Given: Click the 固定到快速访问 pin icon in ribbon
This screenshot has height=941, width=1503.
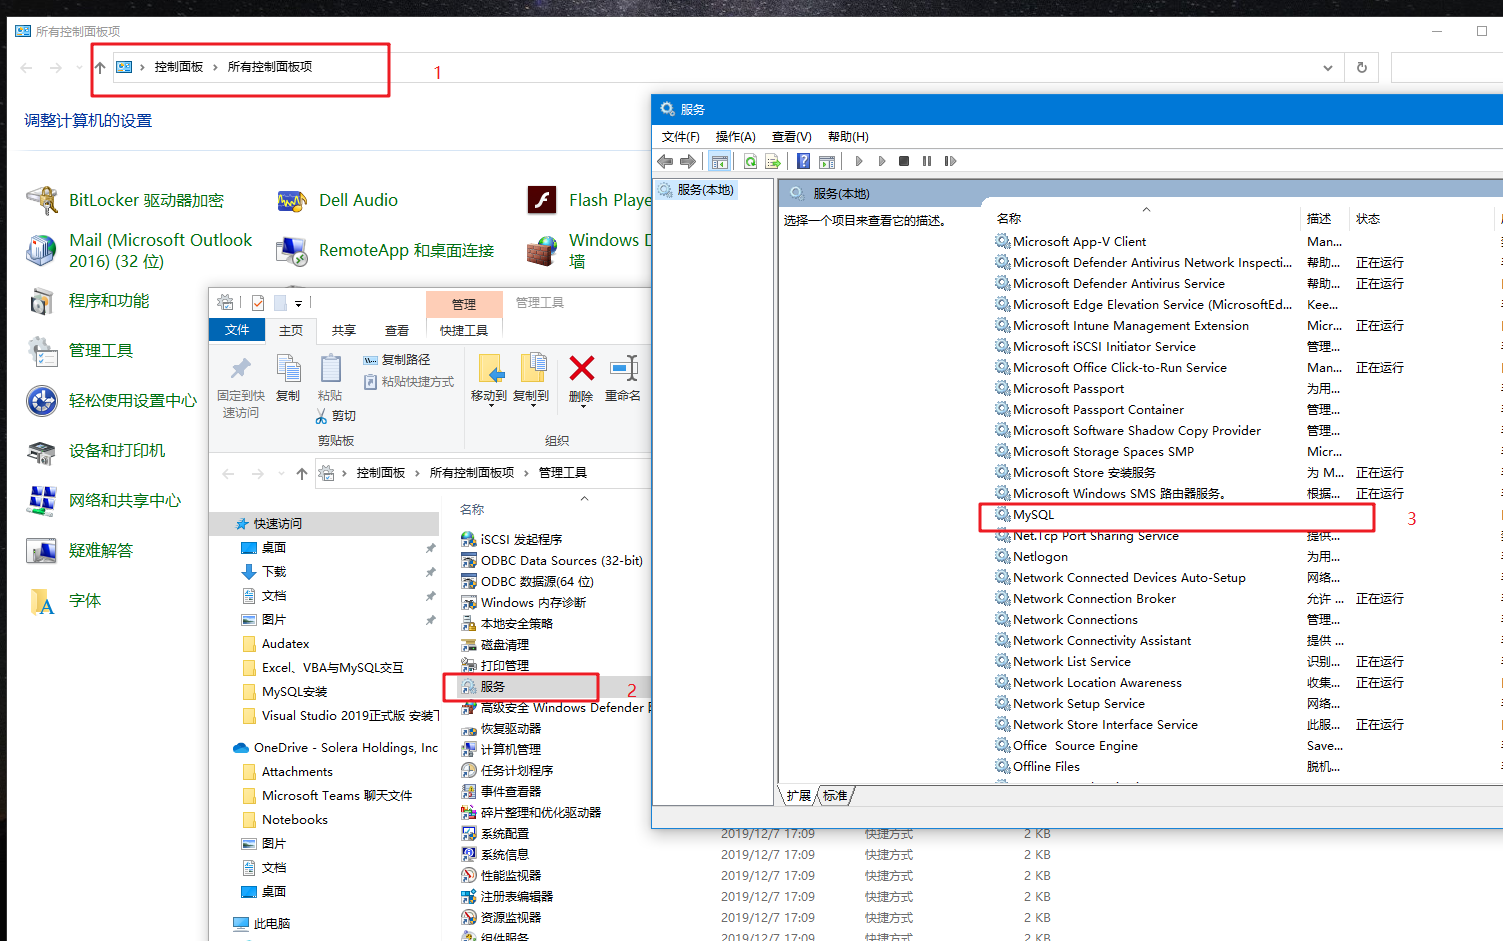Looking at the screenshot, I should pyautogui.click(x=240, y=368).
